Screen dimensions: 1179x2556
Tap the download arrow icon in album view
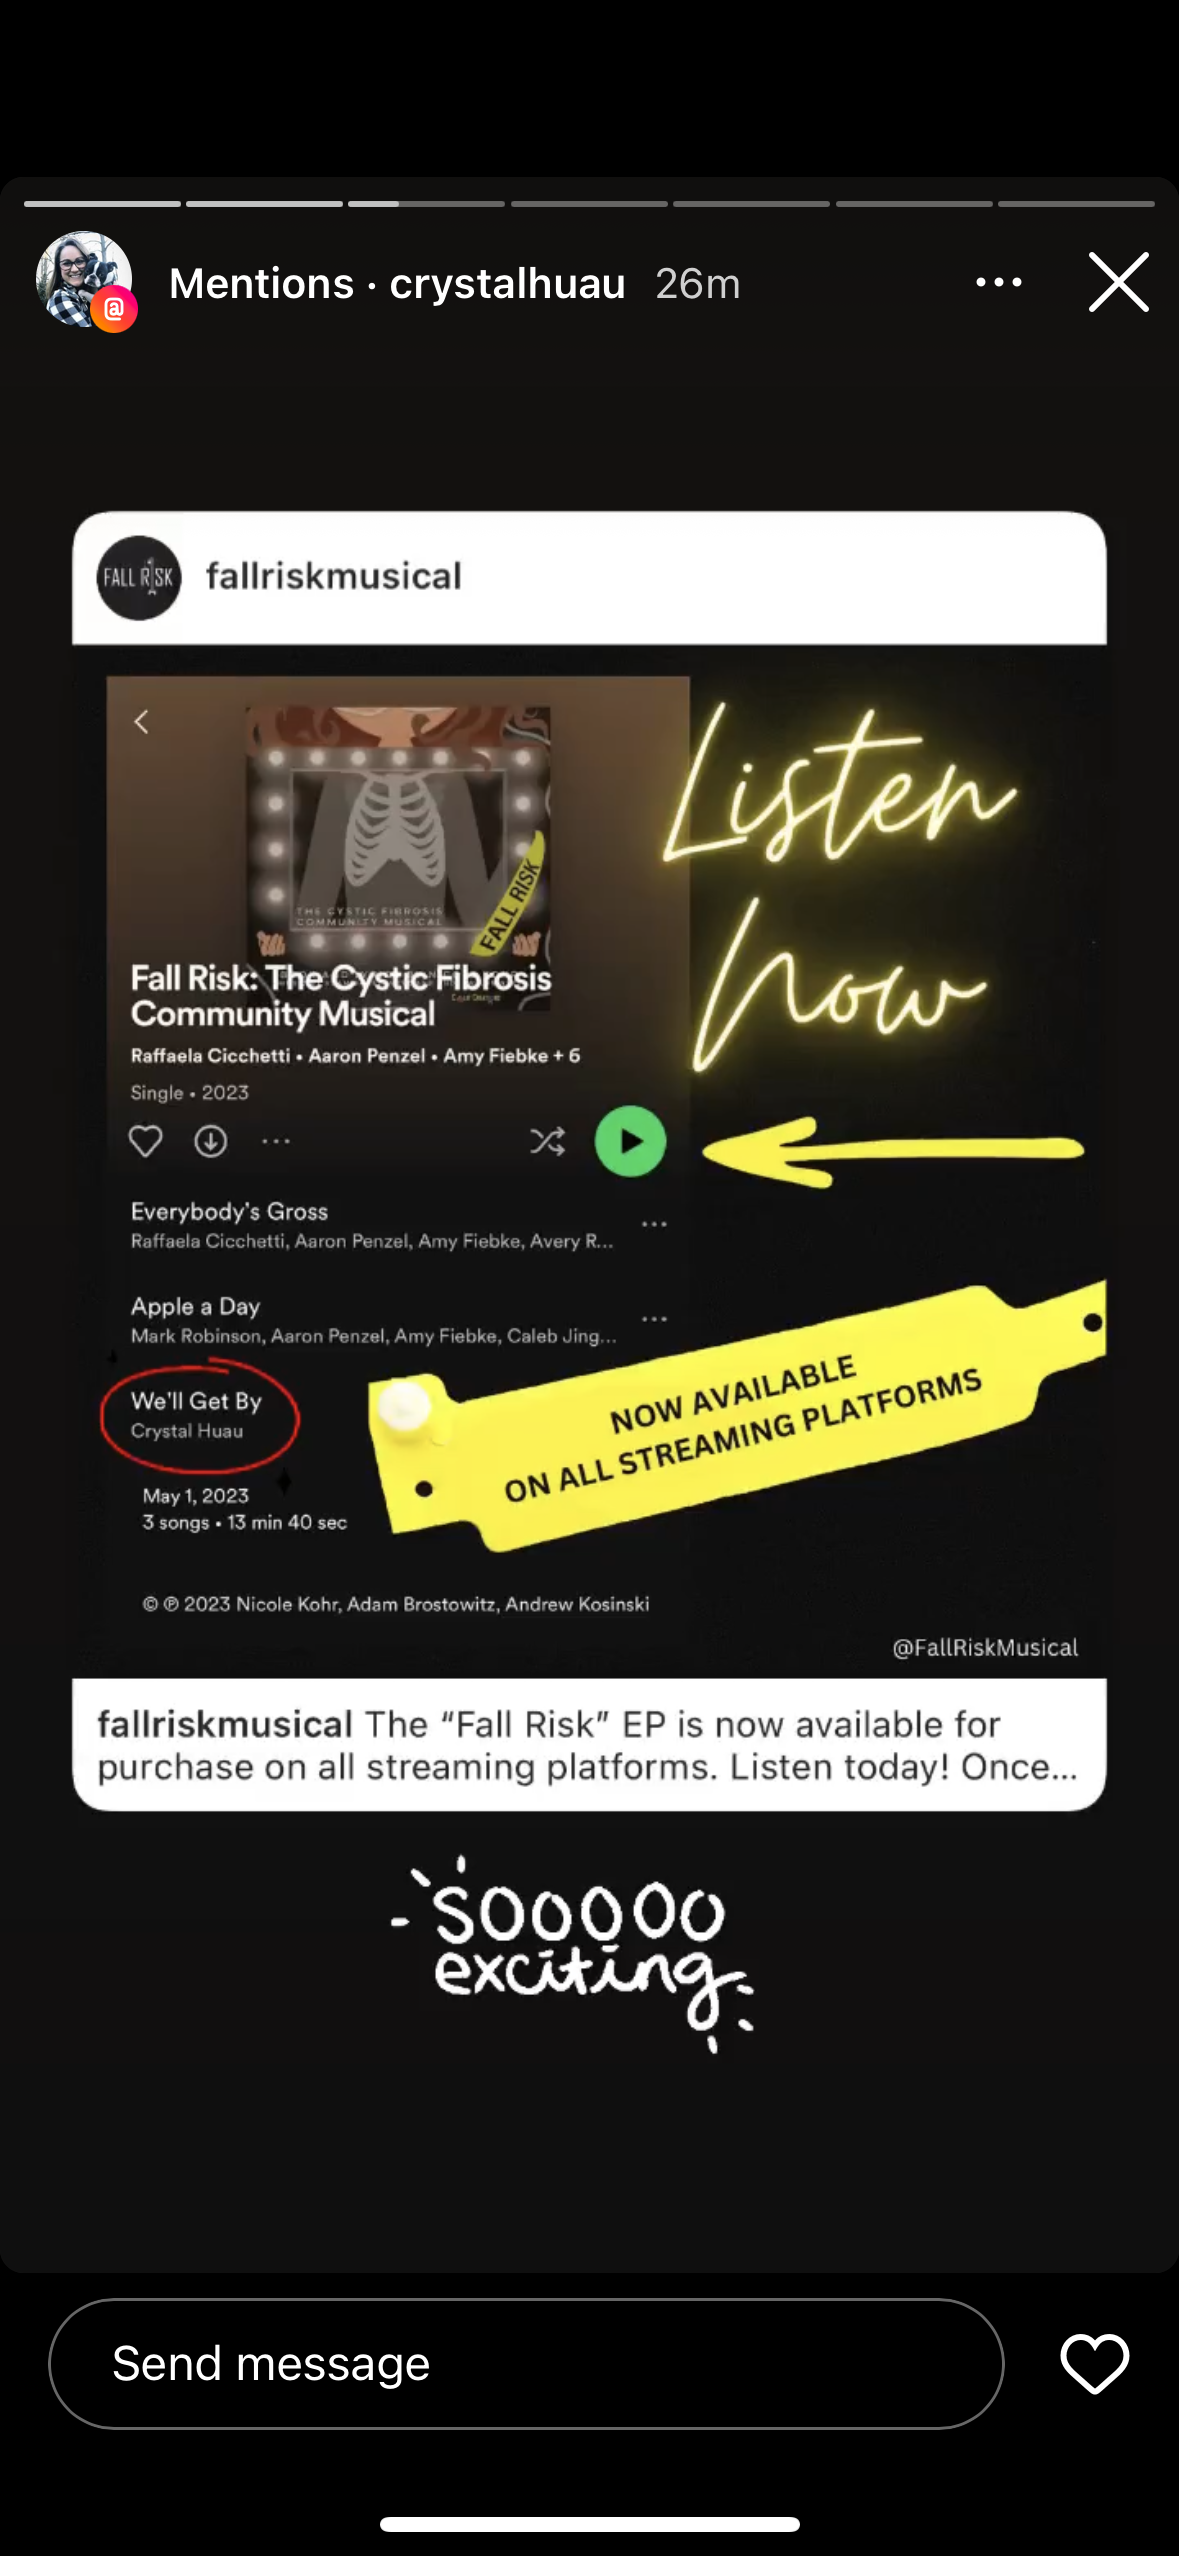point(210,1141)
